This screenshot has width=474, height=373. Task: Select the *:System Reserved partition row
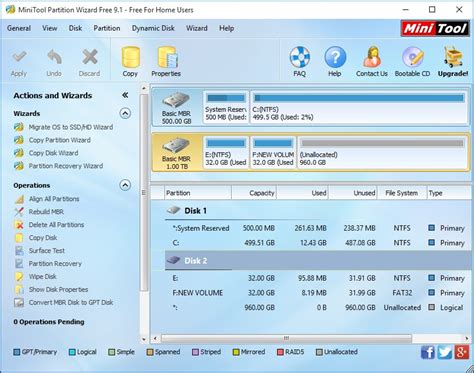coord(318,228)
